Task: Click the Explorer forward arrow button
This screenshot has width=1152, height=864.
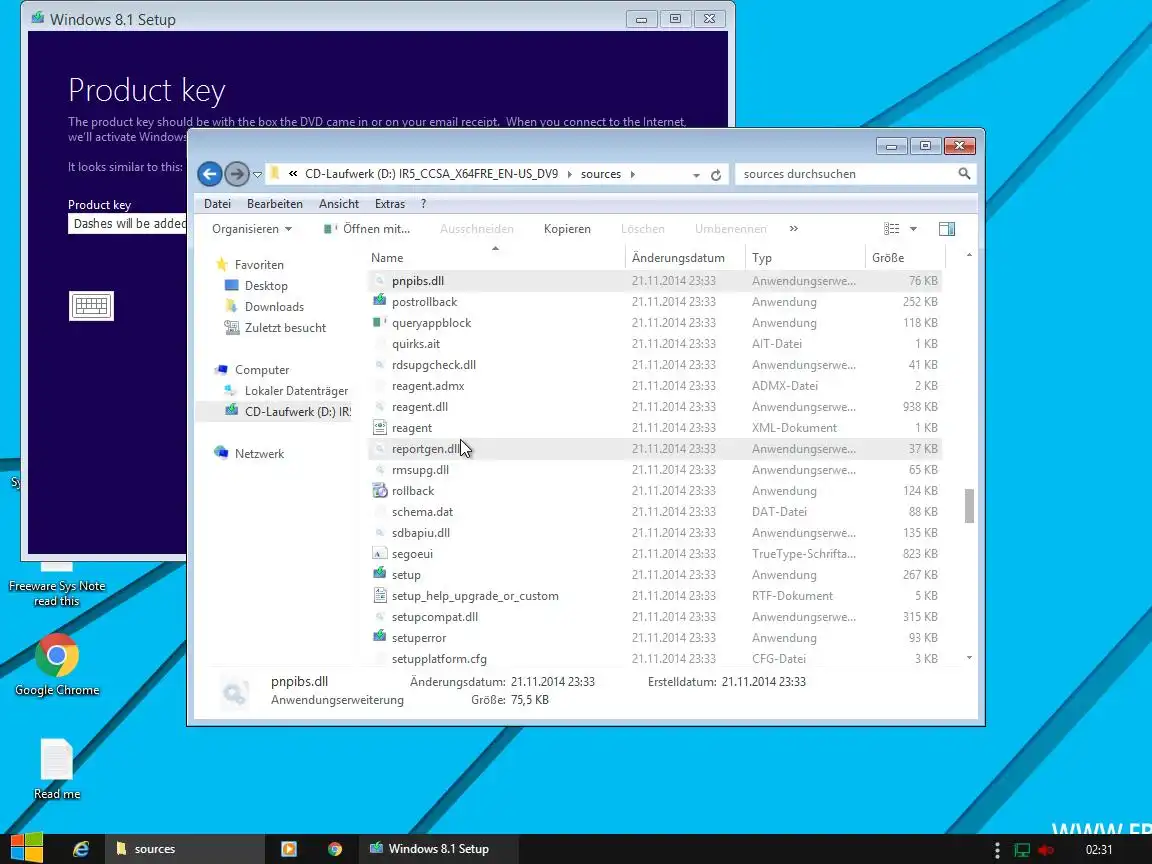Action: (x=237, y=174)
